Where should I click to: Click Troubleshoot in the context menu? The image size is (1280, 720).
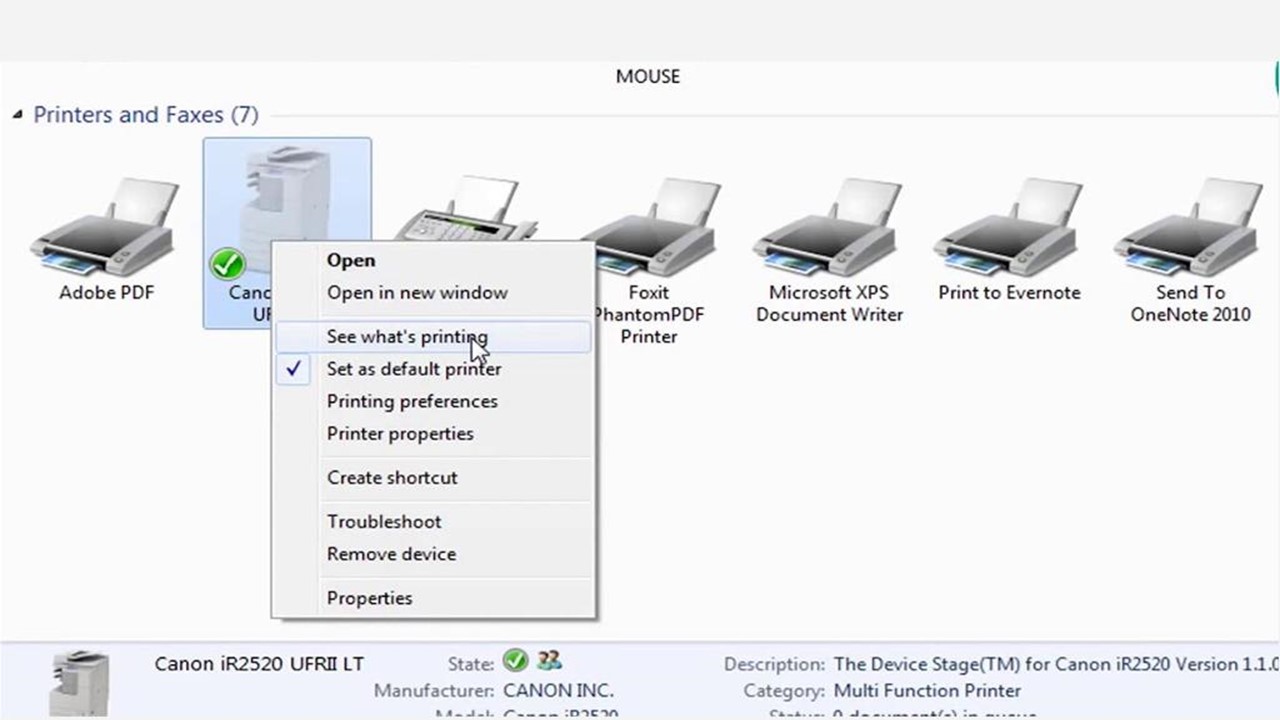384,521
